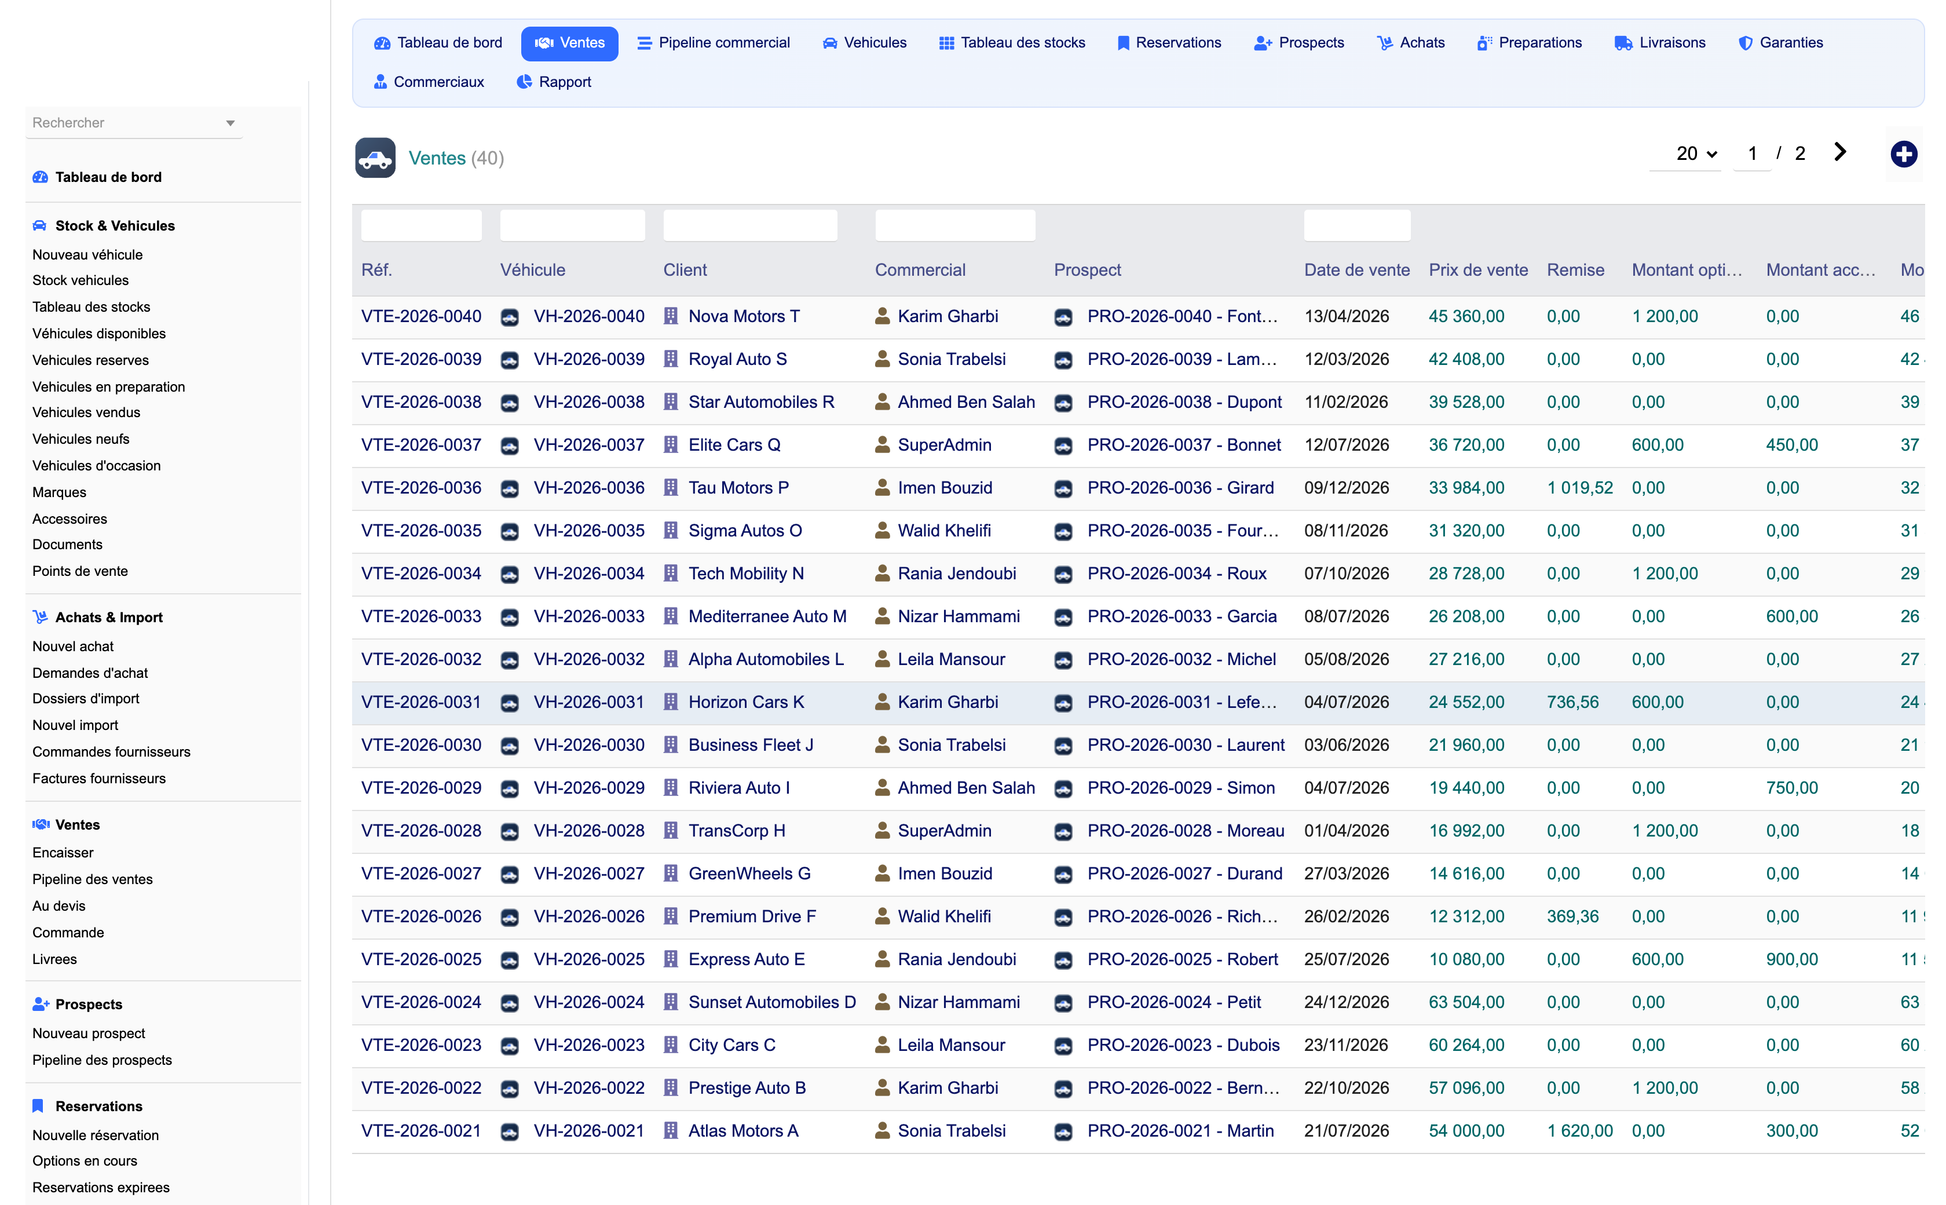Go to next page with the chevron arrow
The image size is (1946, 1205).
1840,152
